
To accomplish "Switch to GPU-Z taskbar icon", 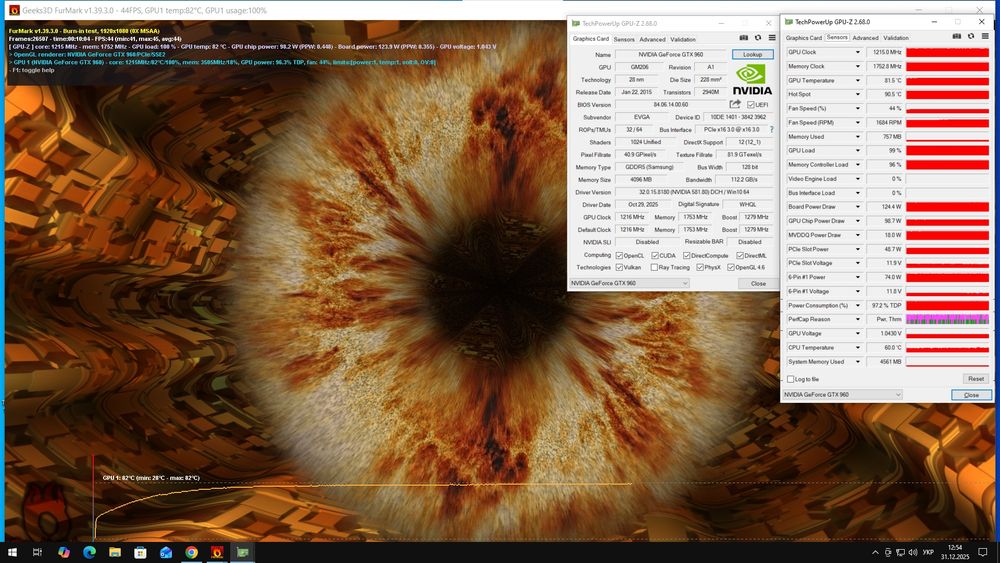I will click(242, 552).
